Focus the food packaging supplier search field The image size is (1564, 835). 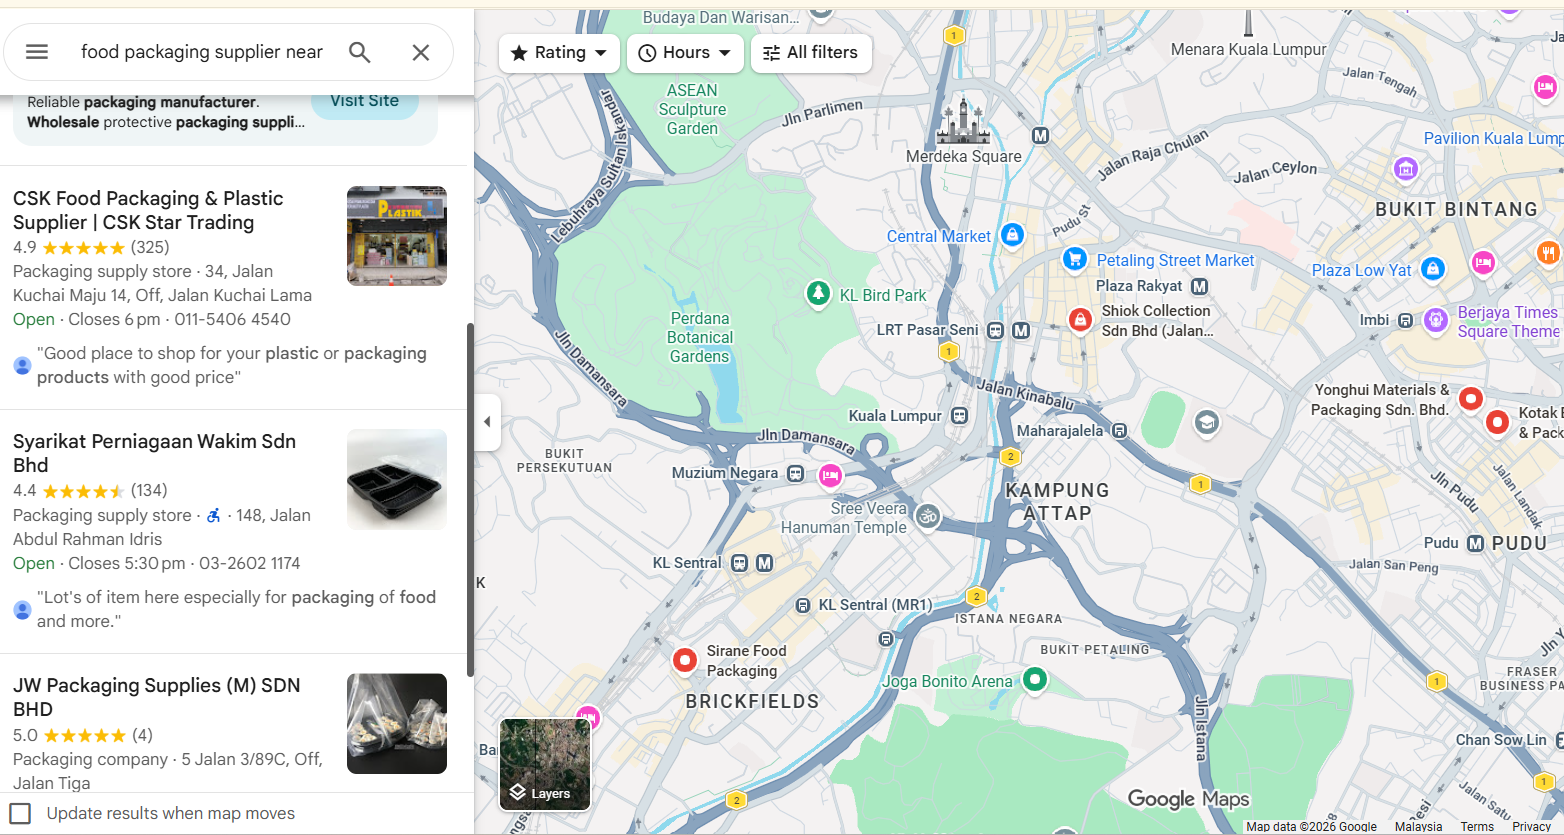[x=202, y=52]
